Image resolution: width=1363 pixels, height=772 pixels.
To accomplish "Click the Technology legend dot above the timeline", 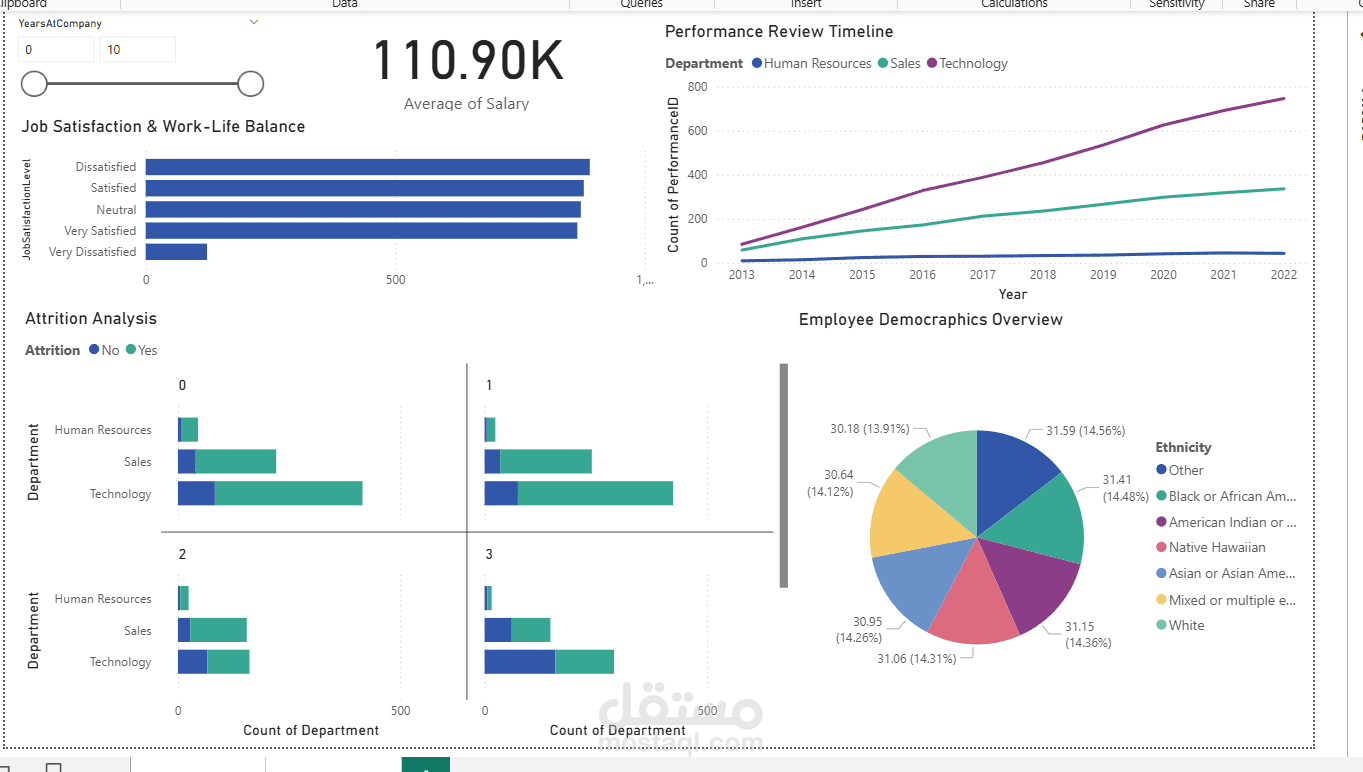I will click(933, 63).
